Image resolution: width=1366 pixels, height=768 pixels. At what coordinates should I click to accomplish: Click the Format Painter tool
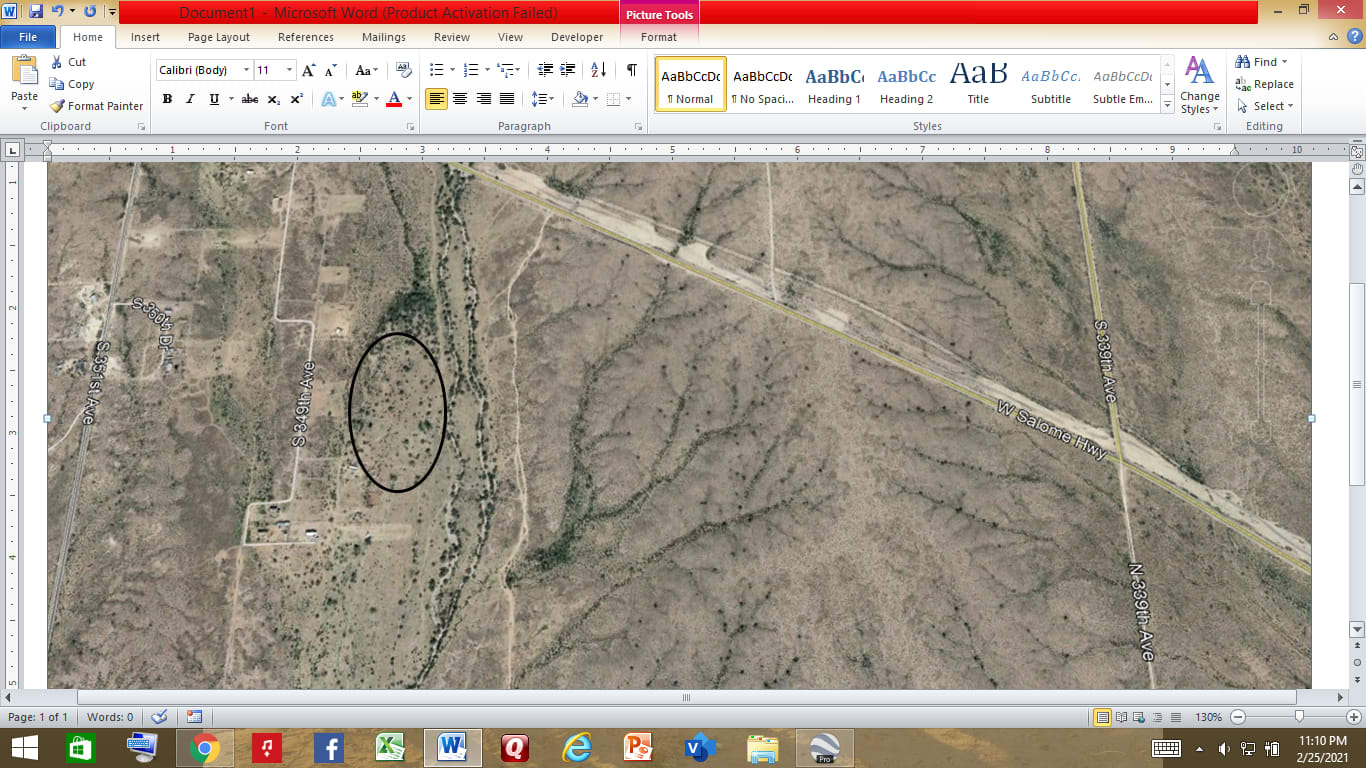(x=97, y=106)
